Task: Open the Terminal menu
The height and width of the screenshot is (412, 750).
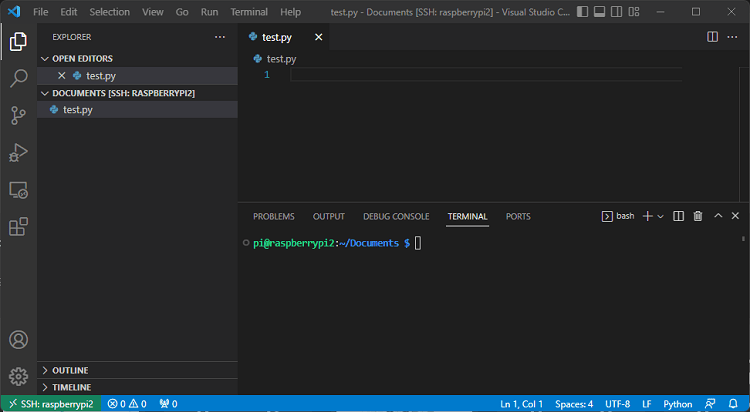Action: click(x=248, y=12)
